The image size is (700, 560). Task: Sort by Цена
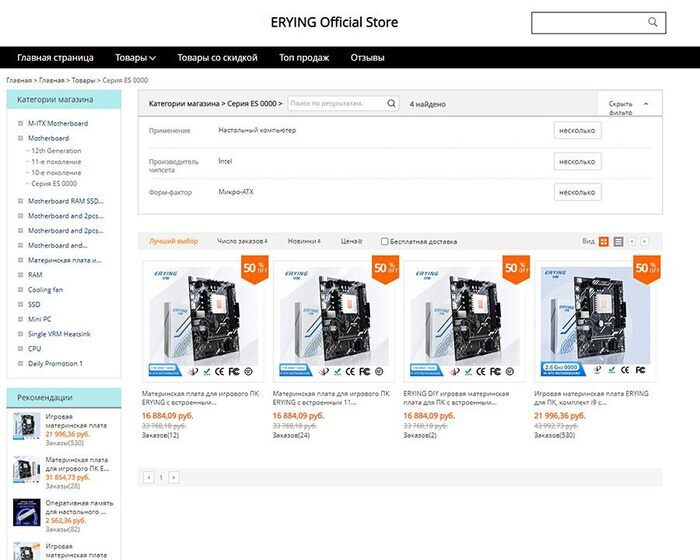pos(351,241)
